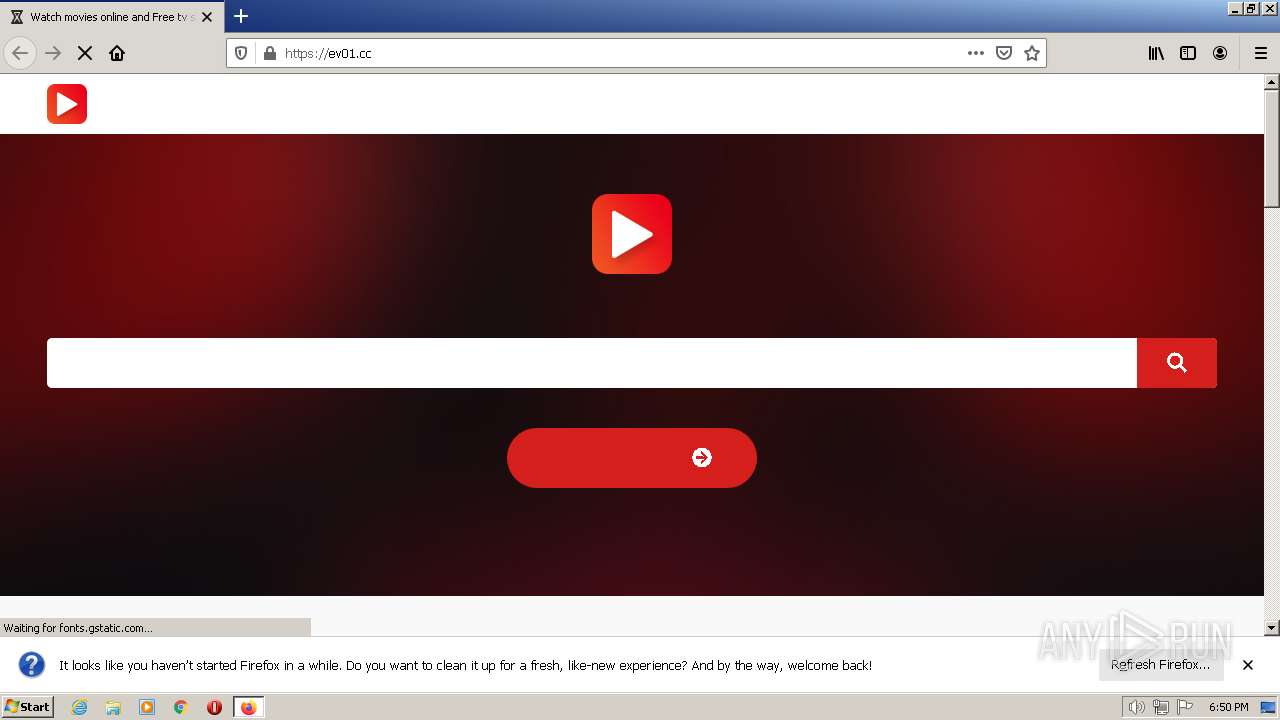This screenshot has height=720, width=1280.
Task: Focus the movie search input field
Action: click(x=592, y=363)
